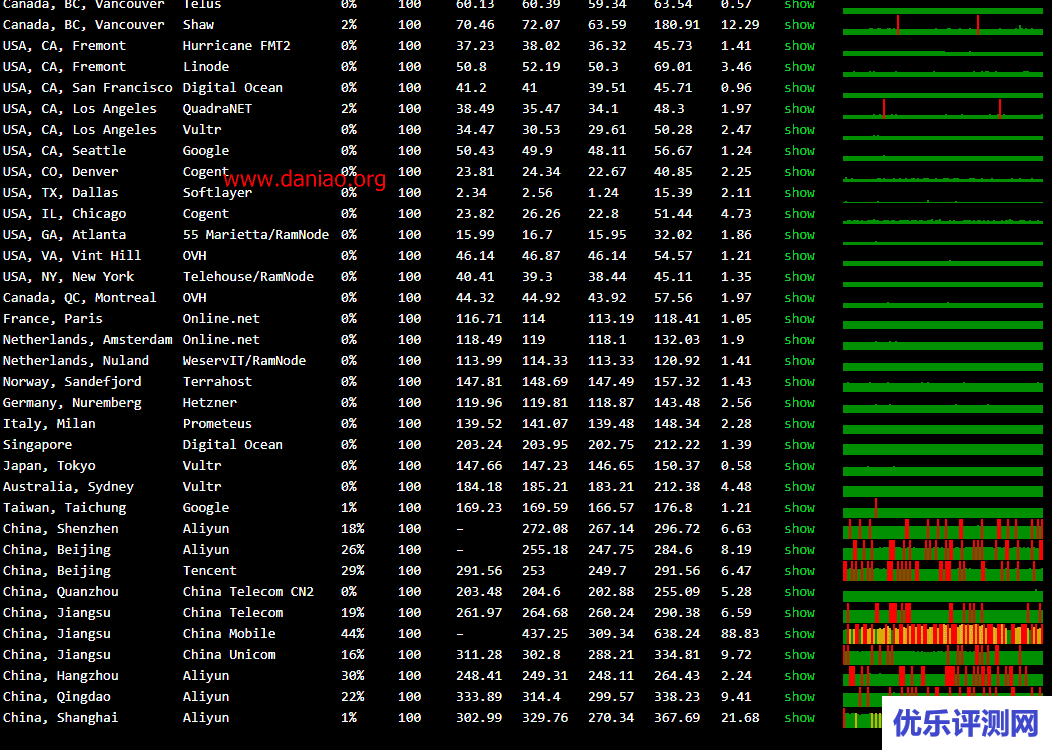Screen dimensions: 1052x750
Task: Open 'show' link for Chicago Cogent
Action: coord(800,214)
